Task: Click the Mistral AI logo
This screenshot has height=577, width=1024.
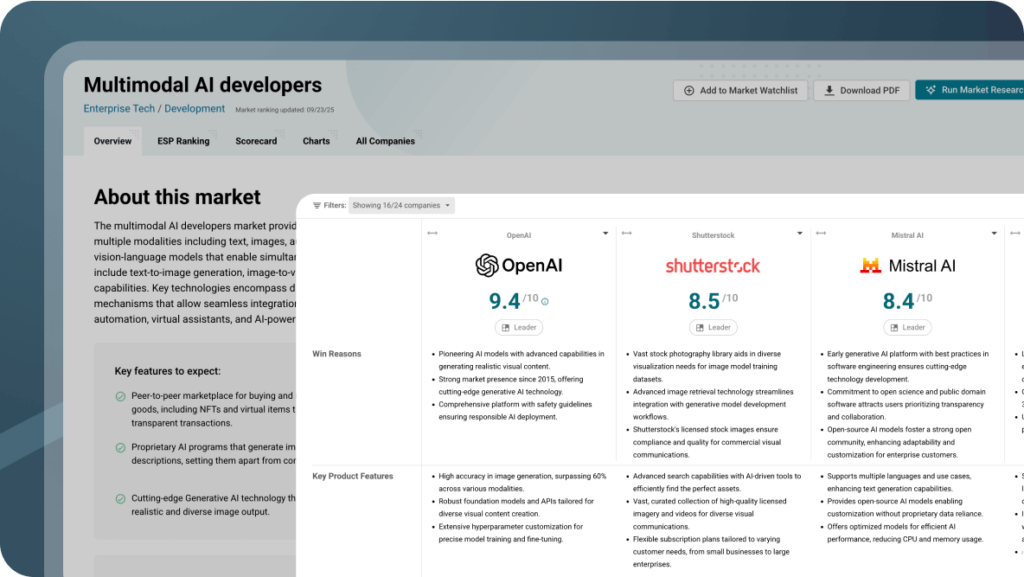Action: point(907,266)
